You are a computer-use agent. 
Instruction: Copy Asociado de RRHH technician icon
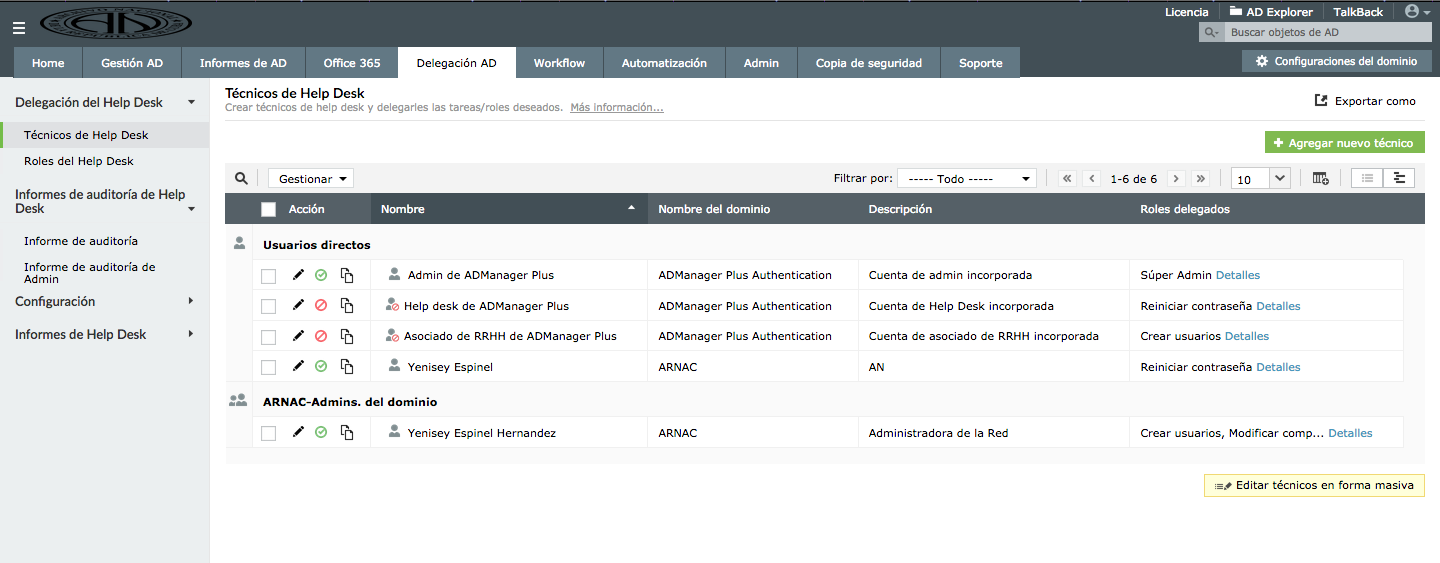click(347, 336)
